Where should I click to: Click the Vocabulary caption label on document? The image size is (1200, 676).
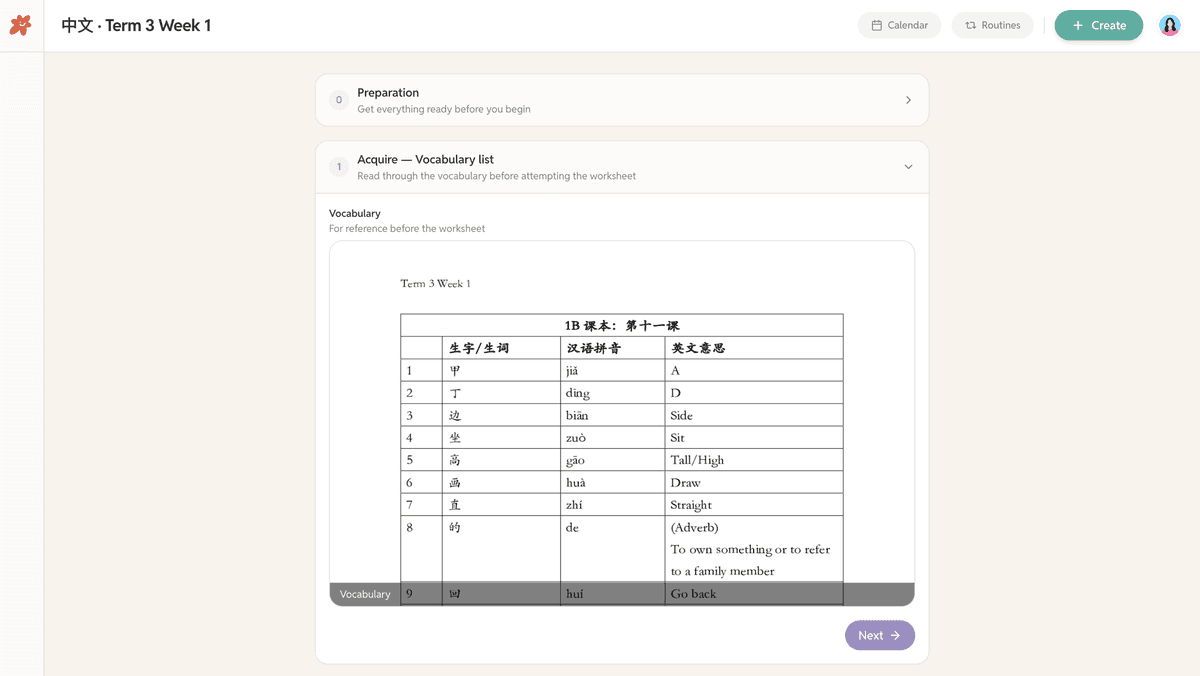click(x=365, y=594)
